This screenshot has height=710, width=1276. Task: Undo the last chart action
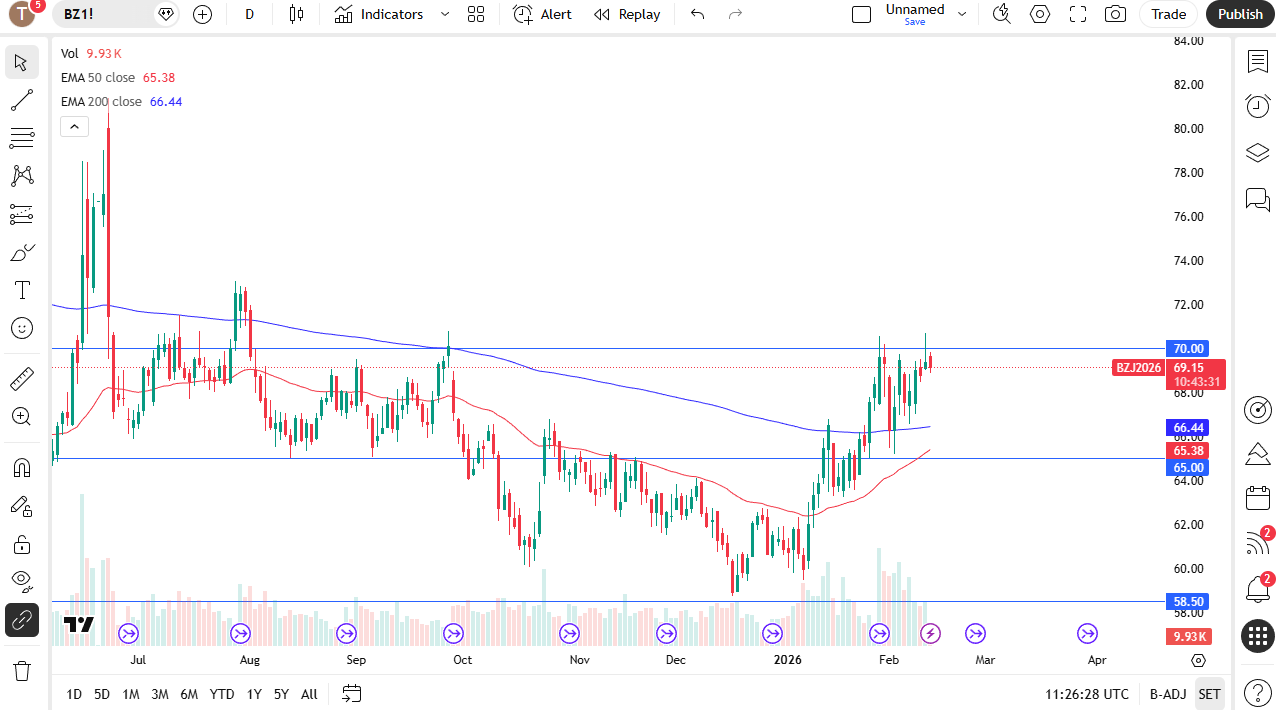tap(698, 14)
